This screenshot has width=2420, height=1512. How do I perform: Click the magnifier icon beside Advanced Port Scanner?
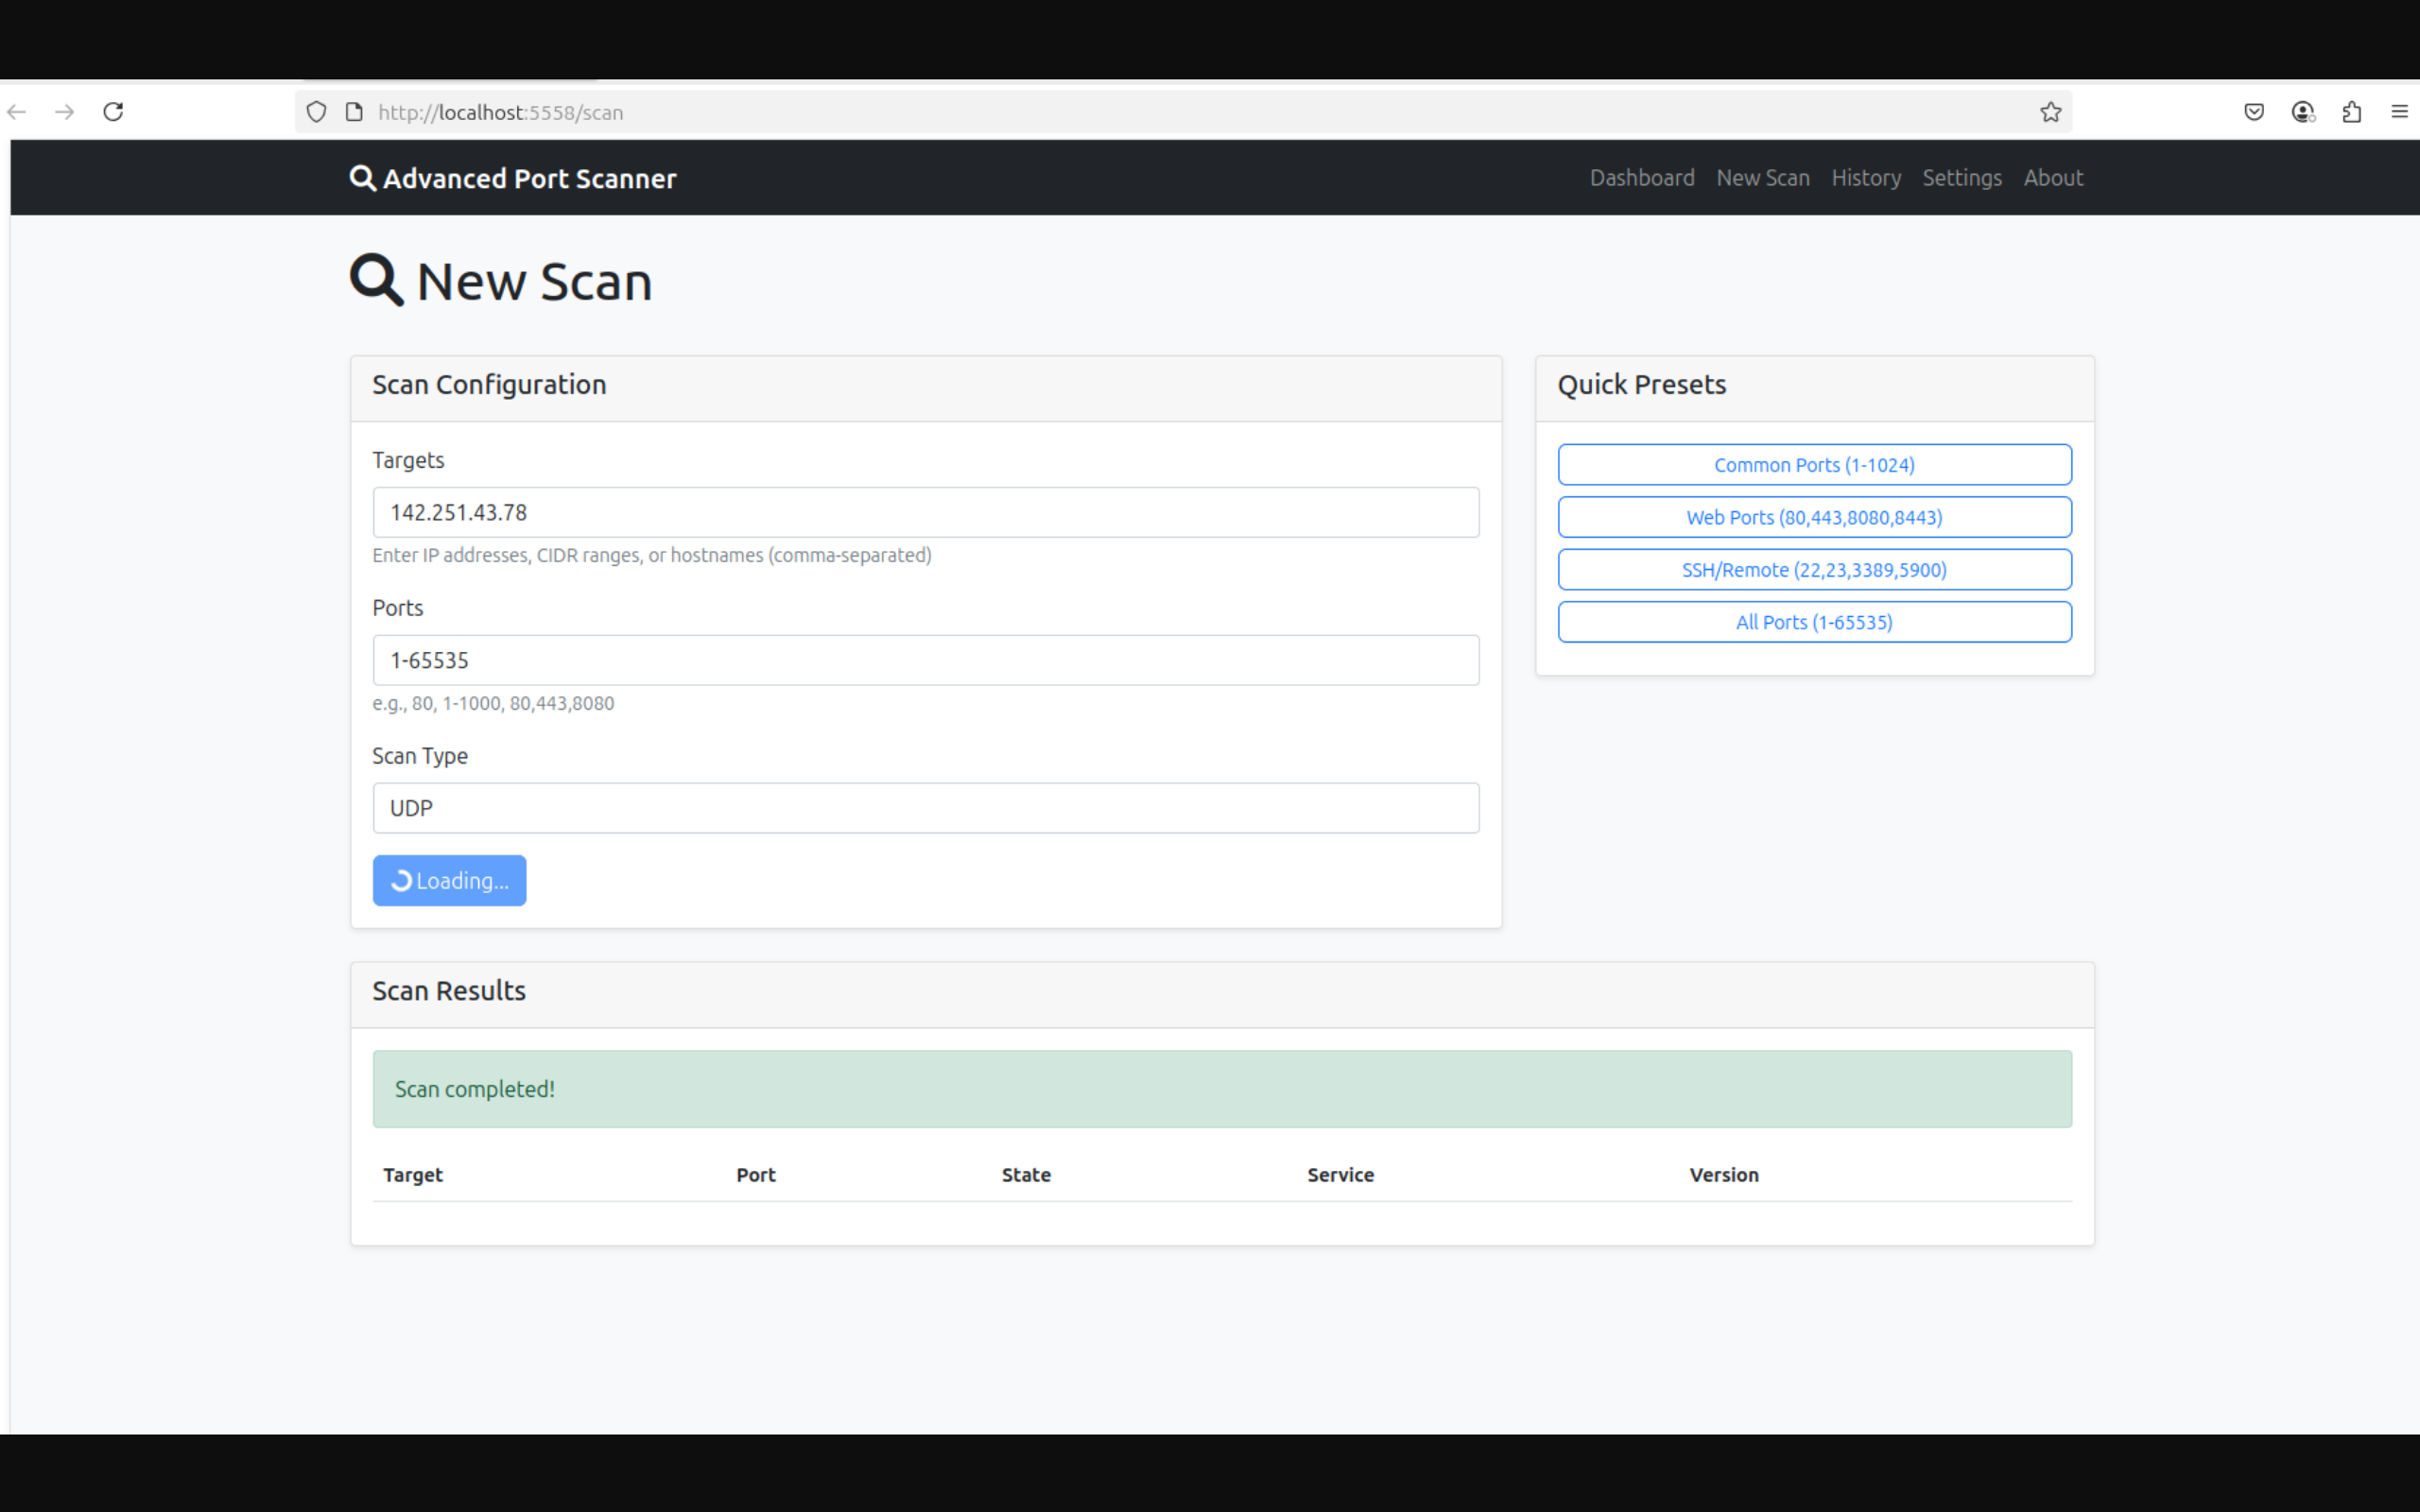[x=363, y=178]
